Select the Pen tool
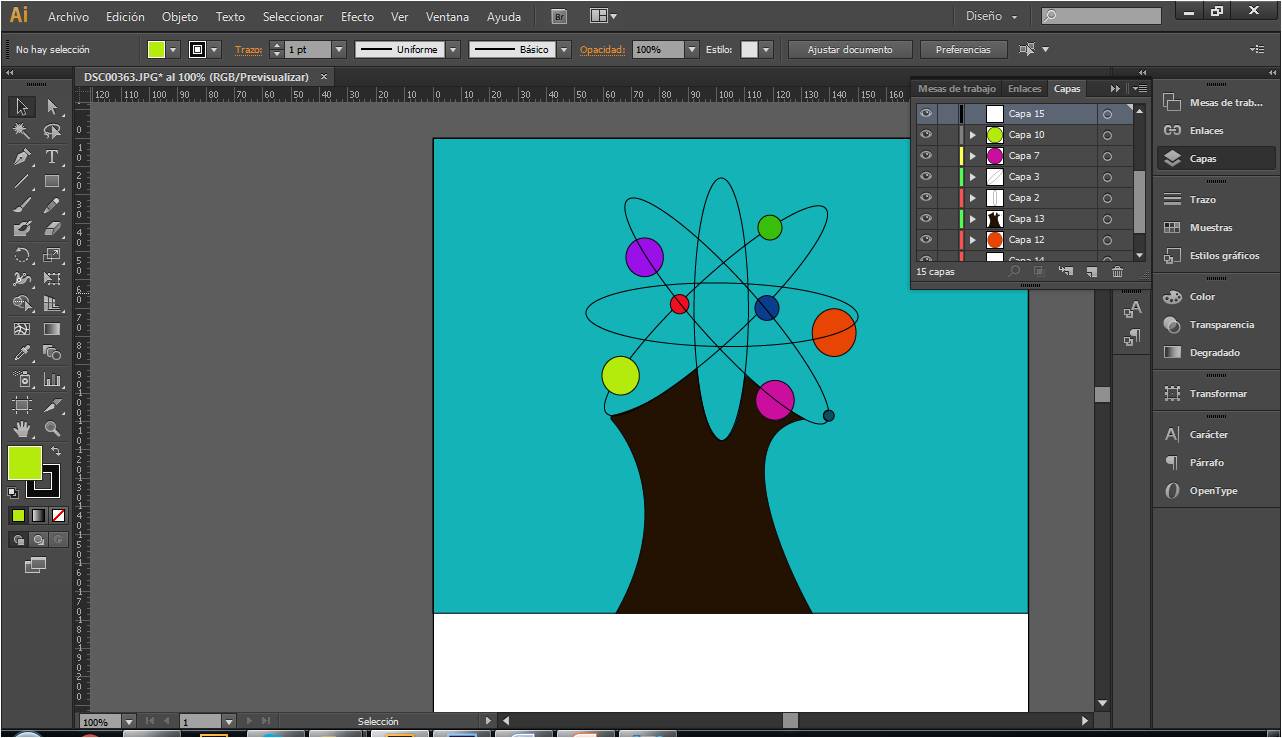The height and width of the screenshot is (738, 1282). pos(22,157)
